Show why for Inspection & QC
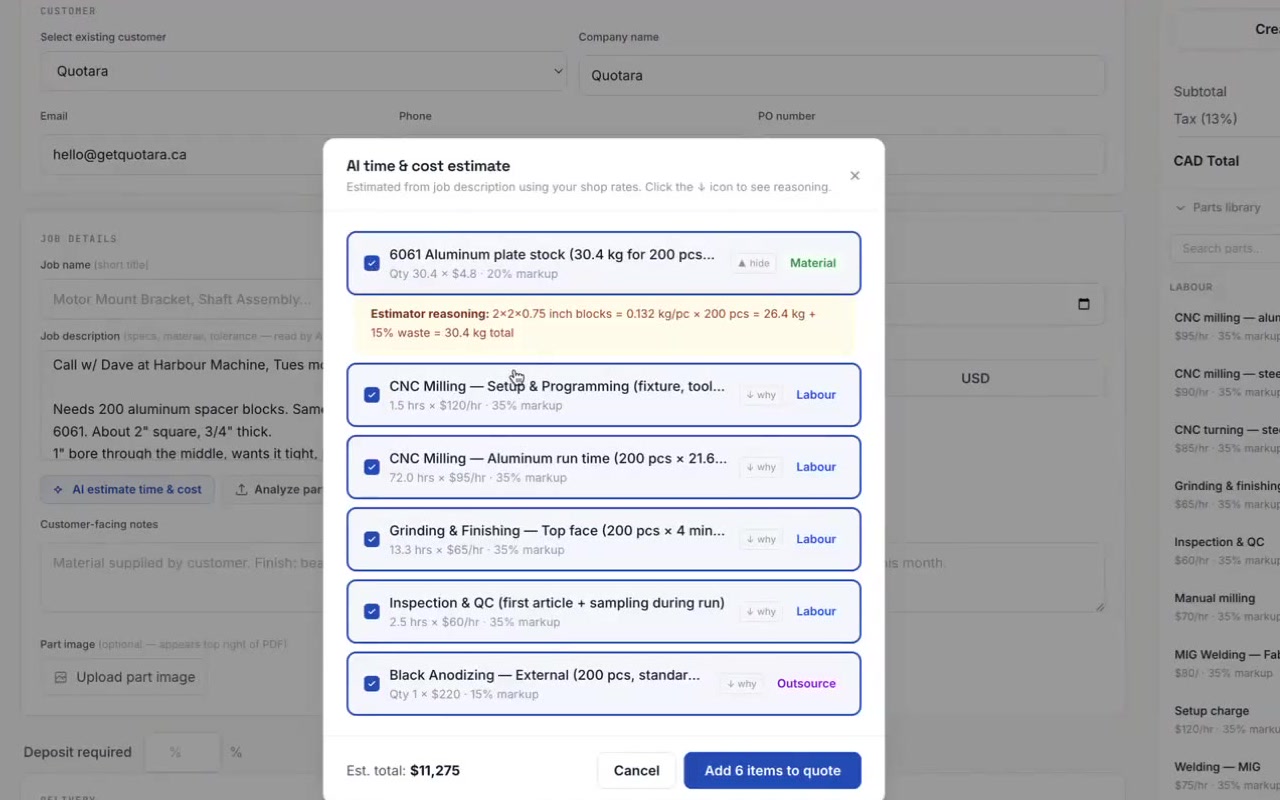The height and width of the screenshot is (800, 1280). click(x=761, y=611)
